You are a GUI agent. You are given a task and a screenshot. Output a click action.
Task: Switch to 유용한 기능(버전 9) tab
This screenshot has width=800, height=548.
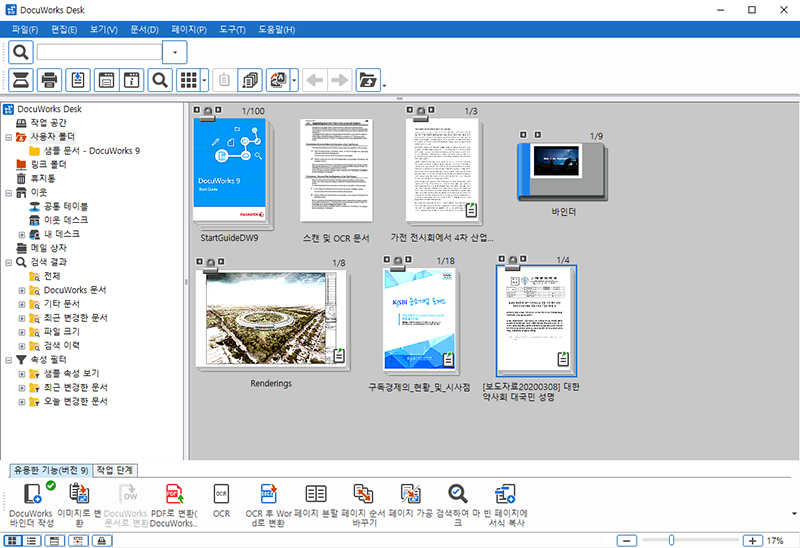51,470
